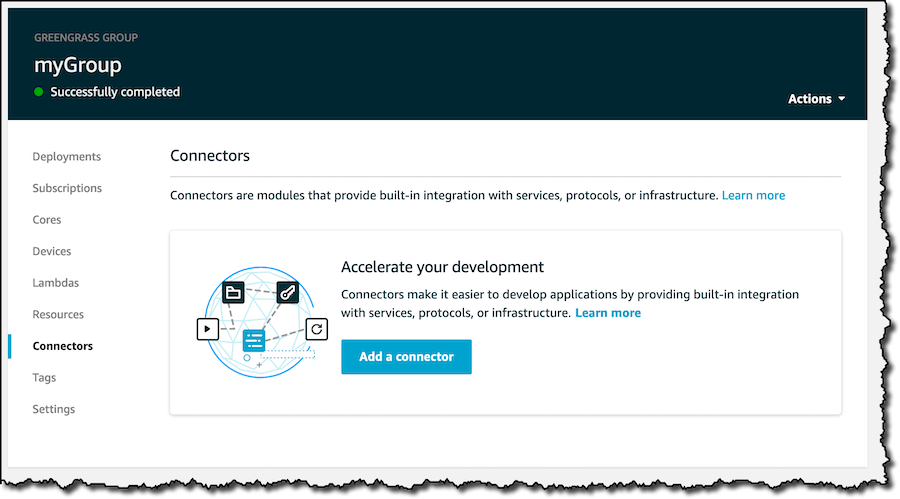Open Learn more link under Connectors heading
The image size is (900, 499).
[753, 195]
